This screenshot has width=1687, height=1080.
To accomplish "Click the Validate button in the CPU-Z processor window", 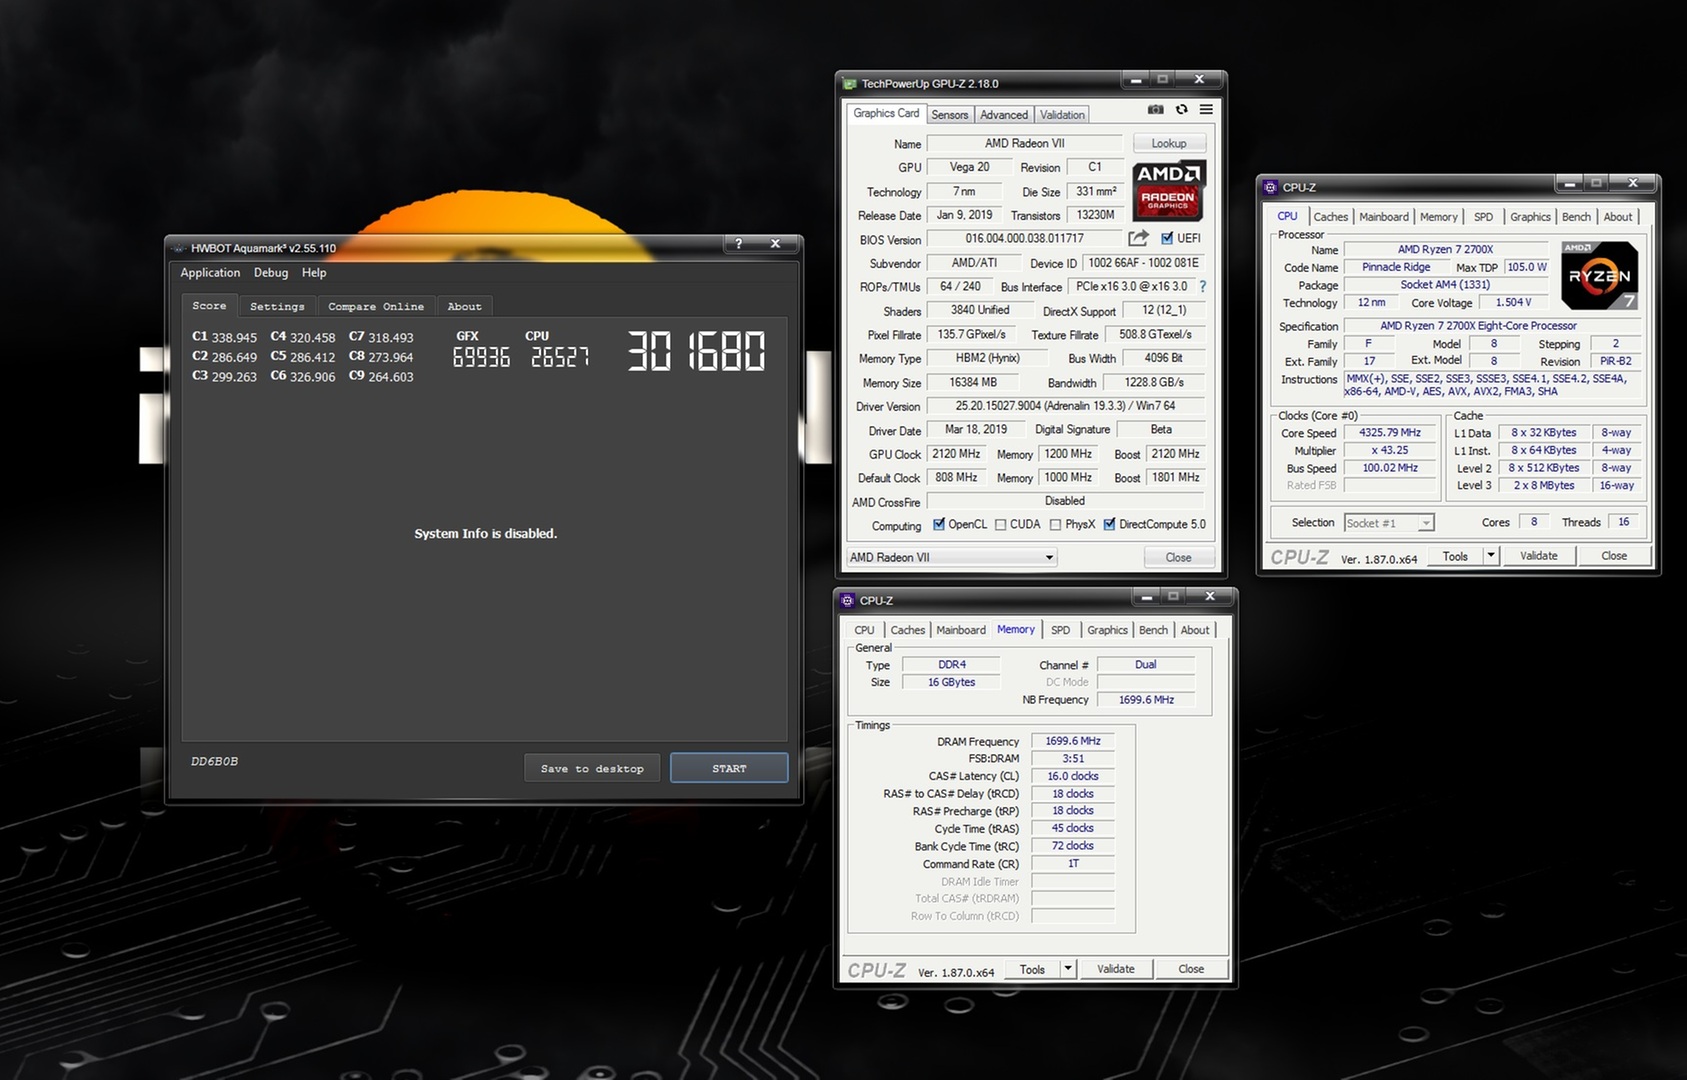I will coord(1538,556).
